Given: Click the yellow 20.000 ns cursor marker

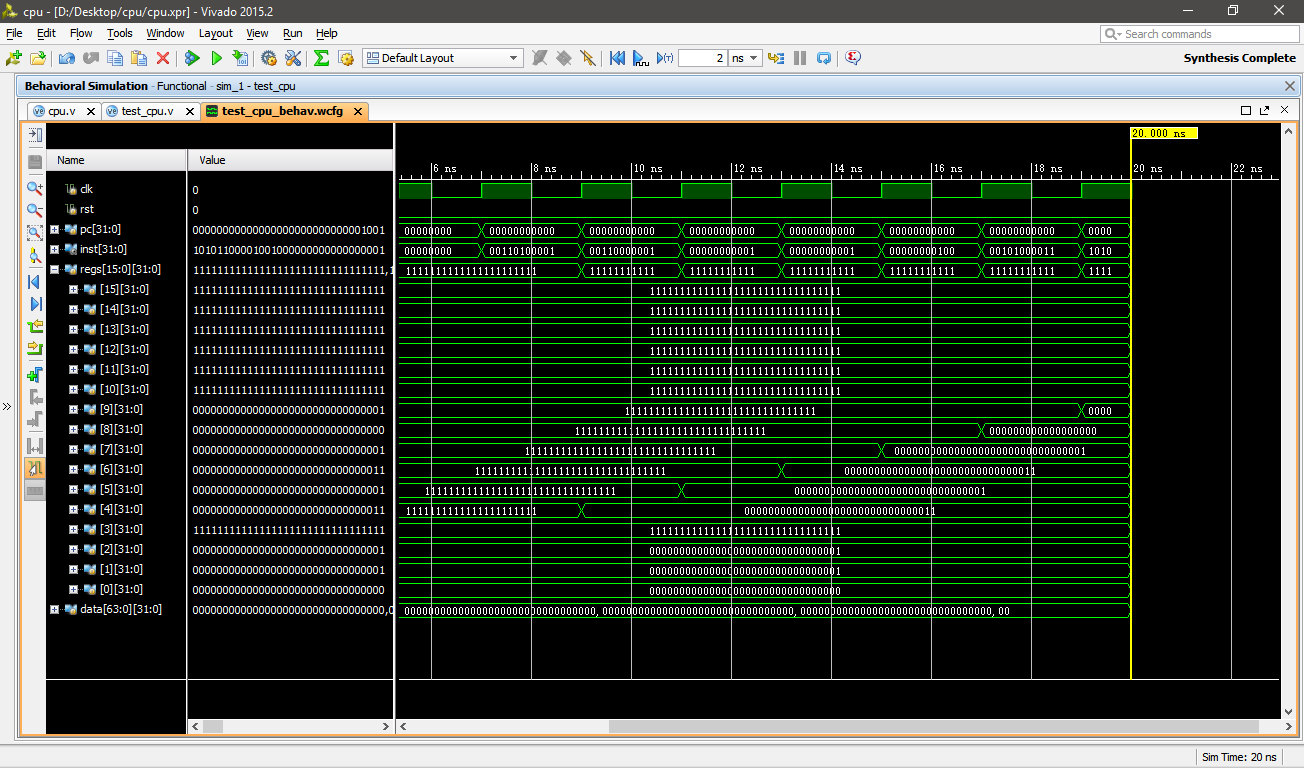Looking at the screenshot, I should click(1164, 133).
